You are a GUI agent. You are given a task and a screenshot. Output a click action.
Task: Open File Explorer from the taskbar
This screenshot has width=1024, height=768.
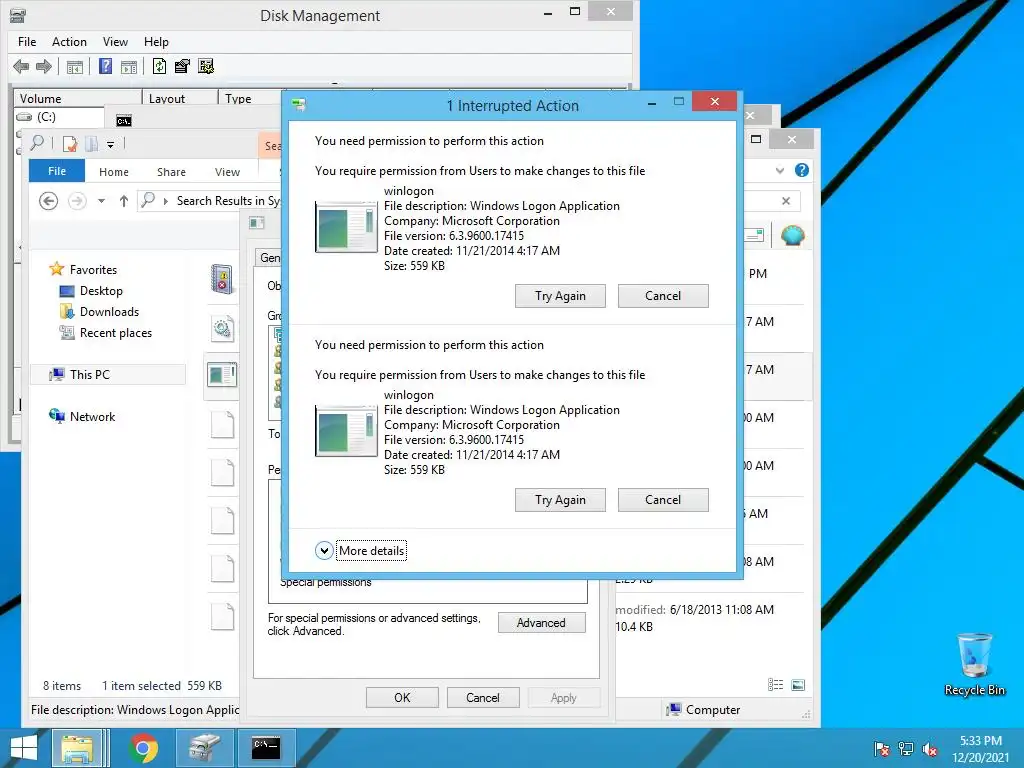click(77, 748)
